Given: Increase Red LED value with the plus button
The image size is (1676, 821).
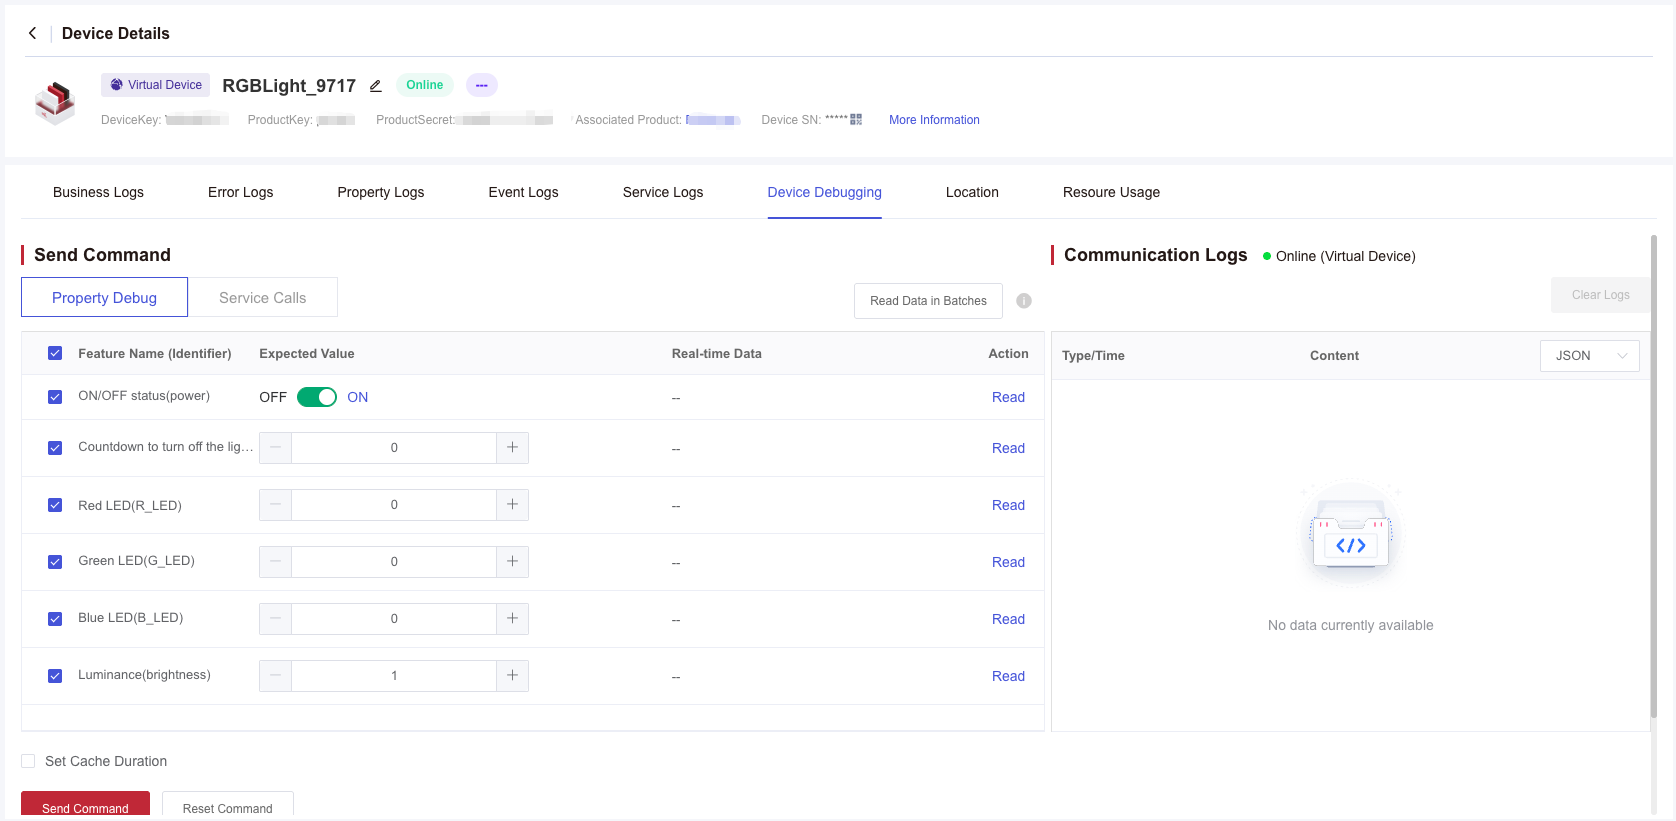Looking at the screenshot, I should [512, 505].
